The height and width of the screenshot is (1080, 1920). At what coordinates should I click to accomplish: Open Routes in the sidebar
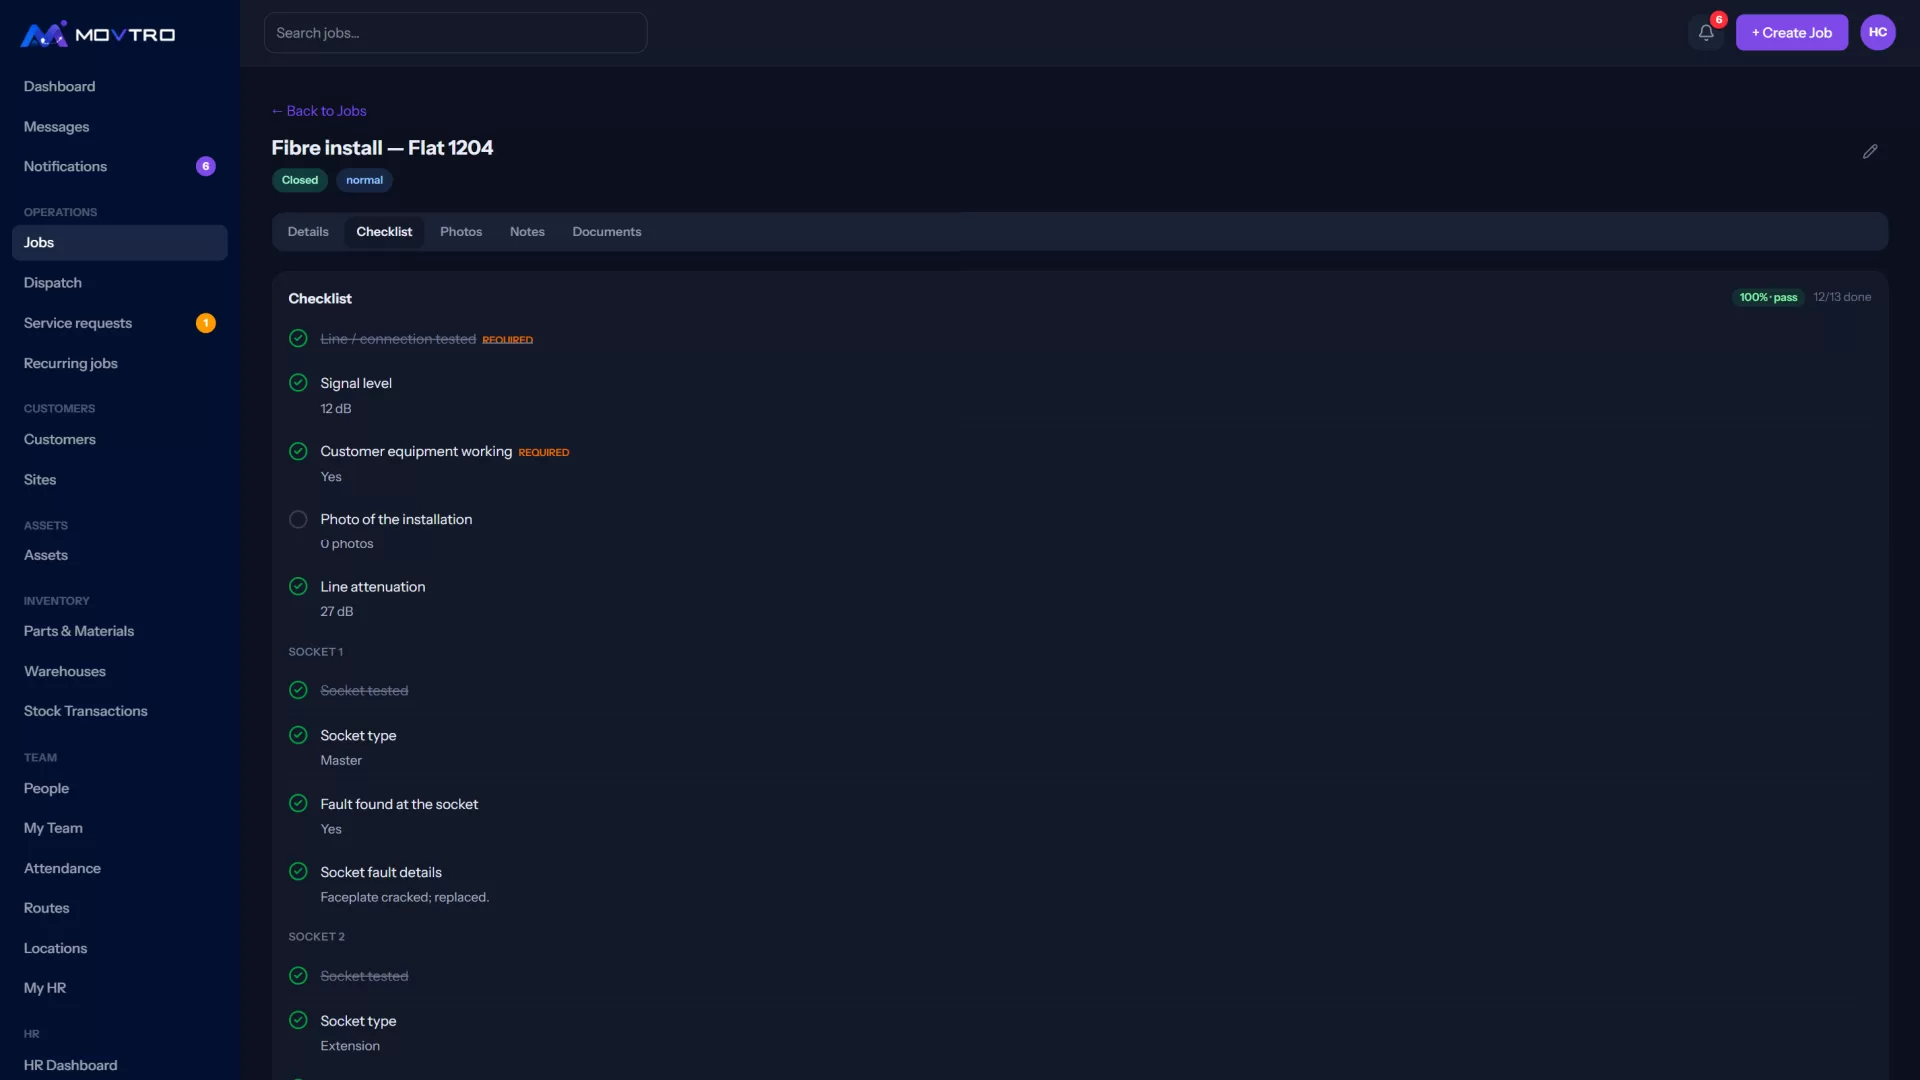pos(120,908)
